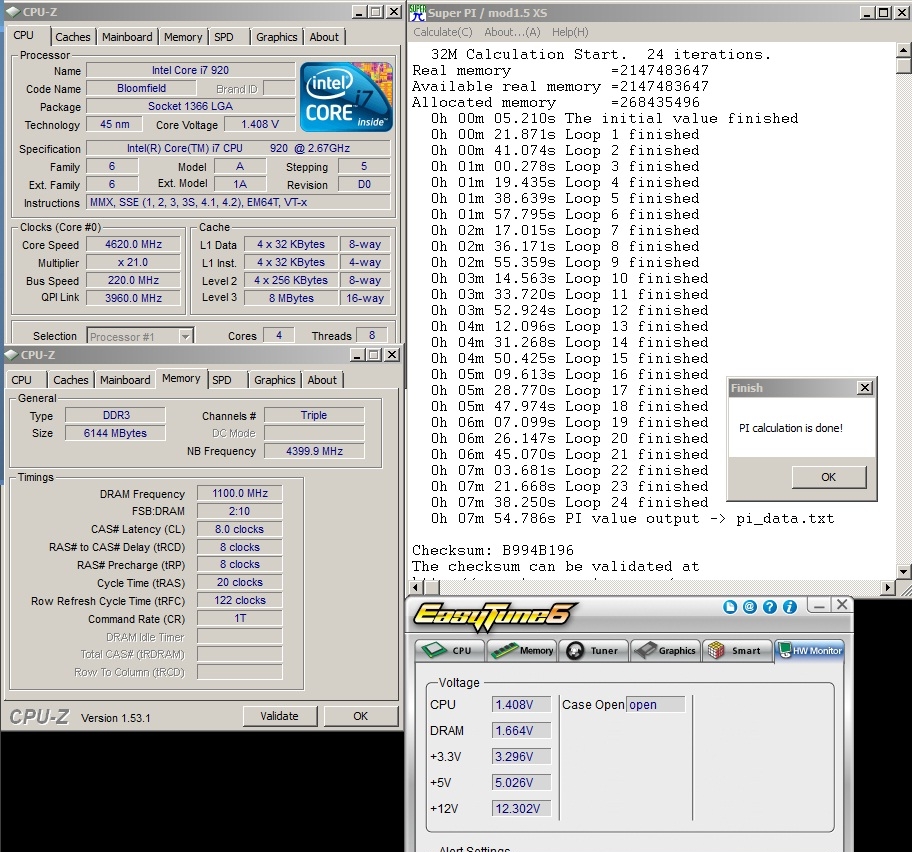Switch to EasyTune6 Memory tab

point(523,650)
